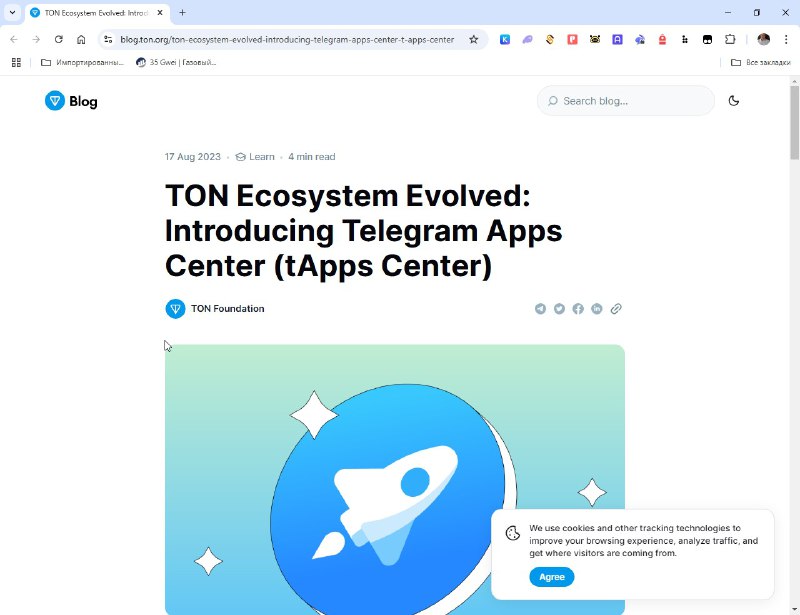800x615 pixels.
Task: Close the TON Ecosystem Evolved tab
Action: [x=160, y=13]
